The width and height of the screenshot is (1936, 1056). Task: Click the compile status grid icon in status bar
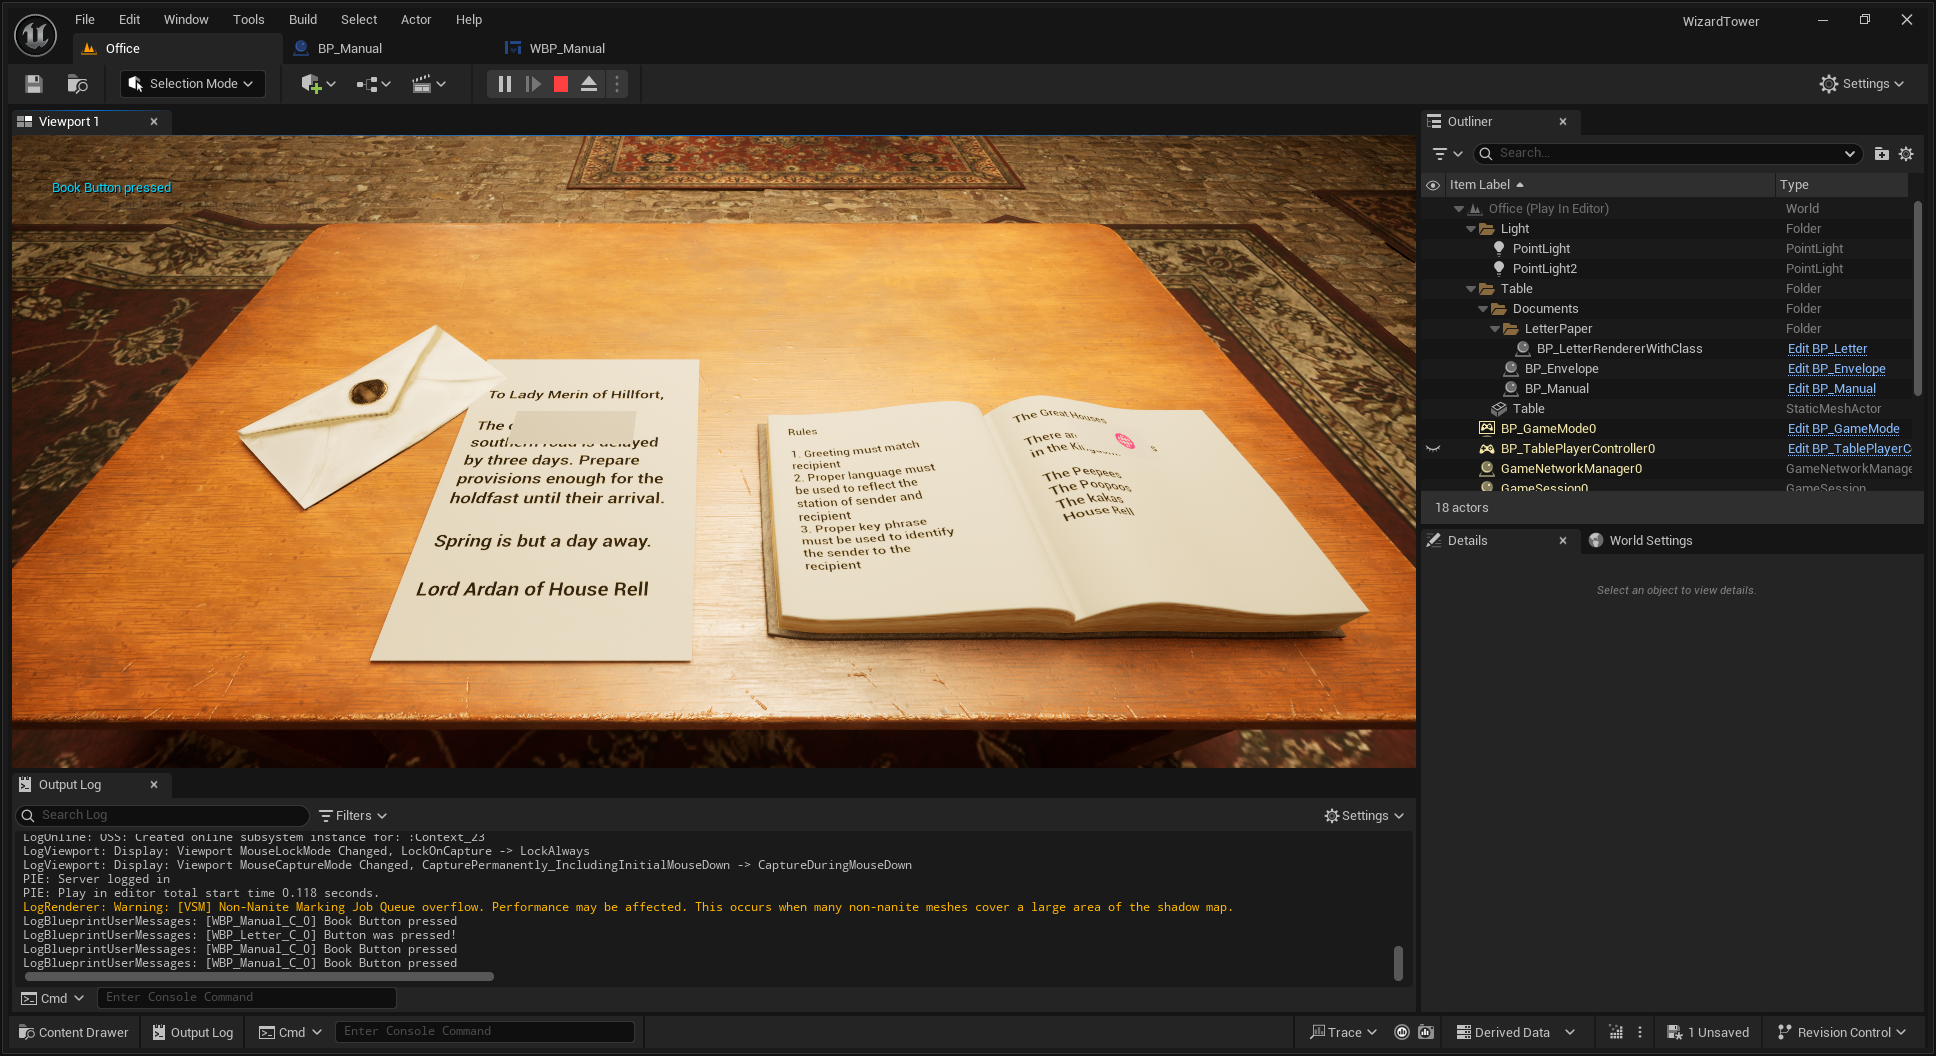[x=1616, y=1032]
